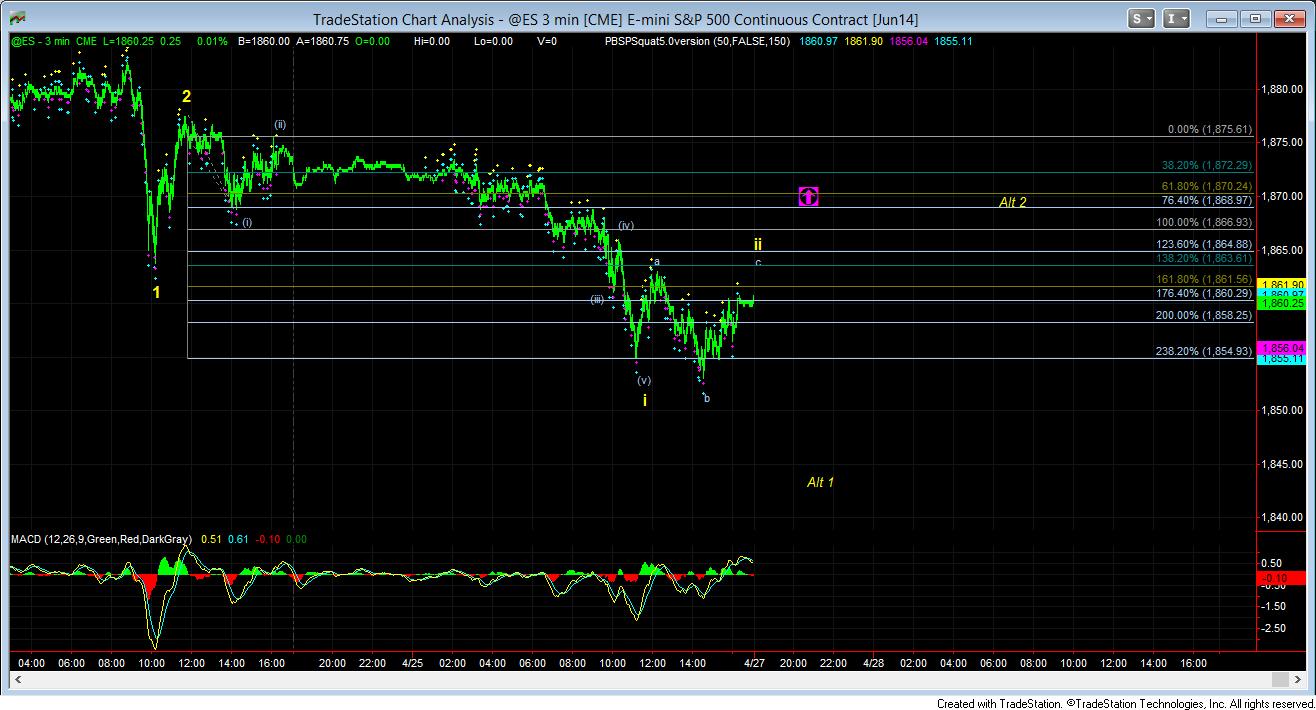The height and width of the screenshot is (710, 1316).
Task: Click the small 'b' corrective wave label
Action: pos(707,398)
